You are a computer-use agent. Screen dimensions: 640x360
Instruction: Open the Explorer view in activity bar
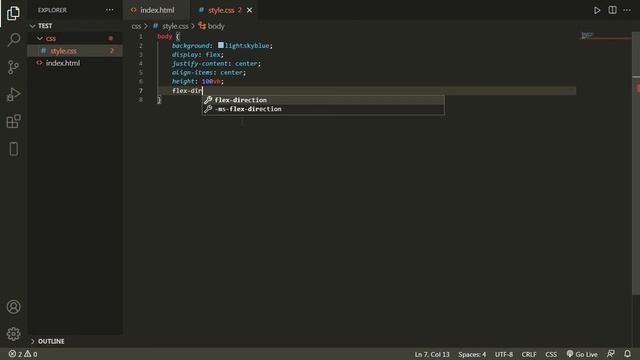click(x=13, y=13)
